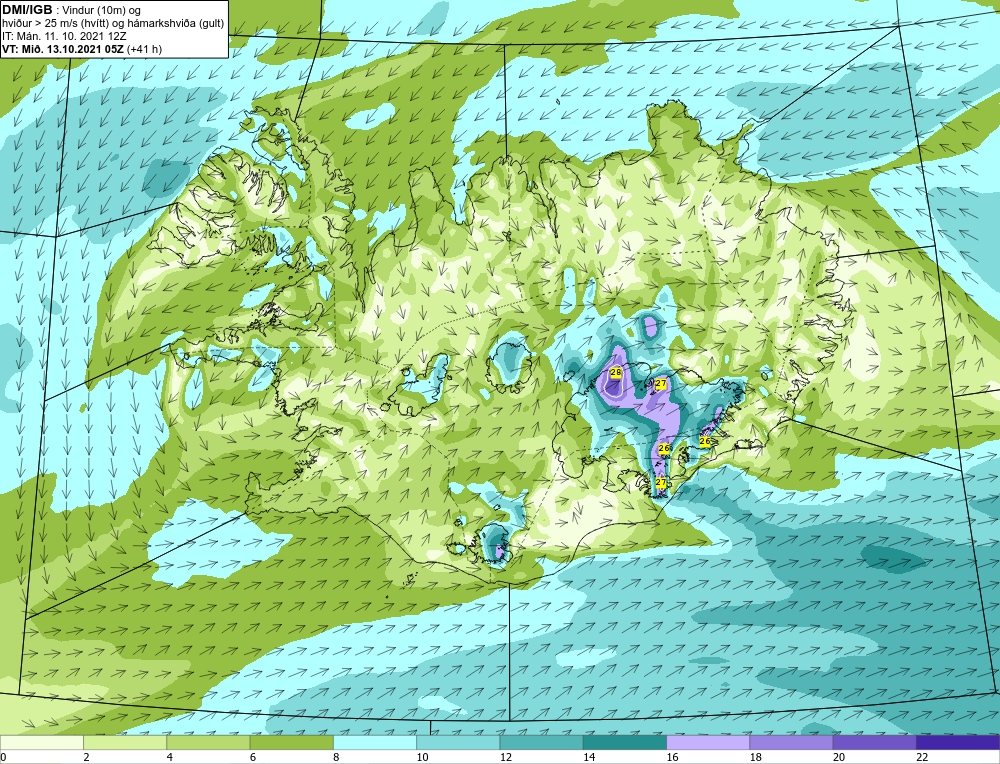
Task: Click the legend scale number 16
Action: tap(672, 757)
